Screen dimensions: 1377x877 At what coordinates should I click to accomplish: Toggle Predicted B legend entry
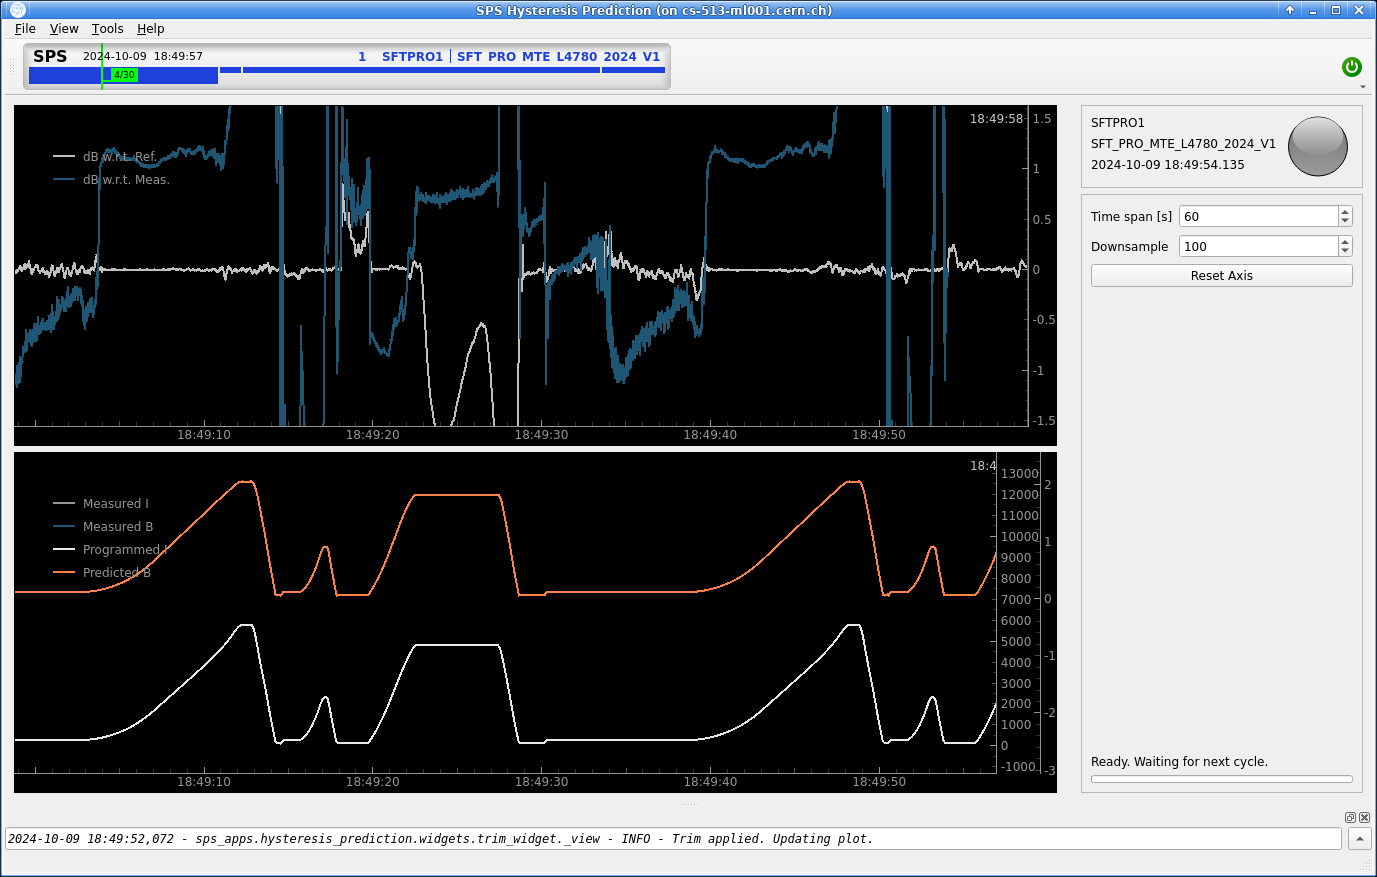click(116, 573)
